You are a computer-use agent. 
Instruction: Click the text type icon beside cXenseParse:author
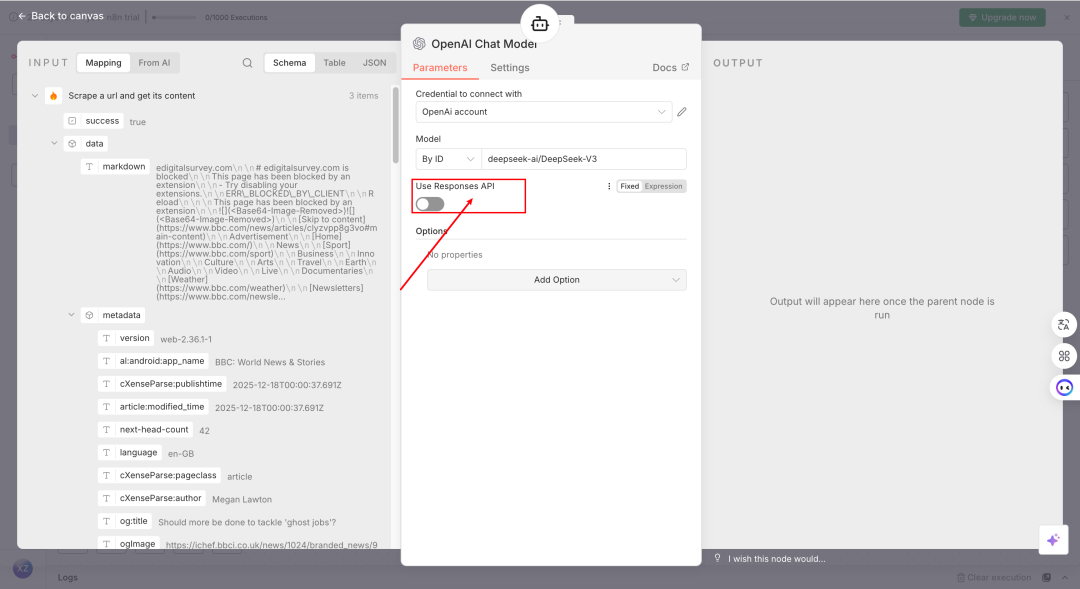tap(107, 498)
